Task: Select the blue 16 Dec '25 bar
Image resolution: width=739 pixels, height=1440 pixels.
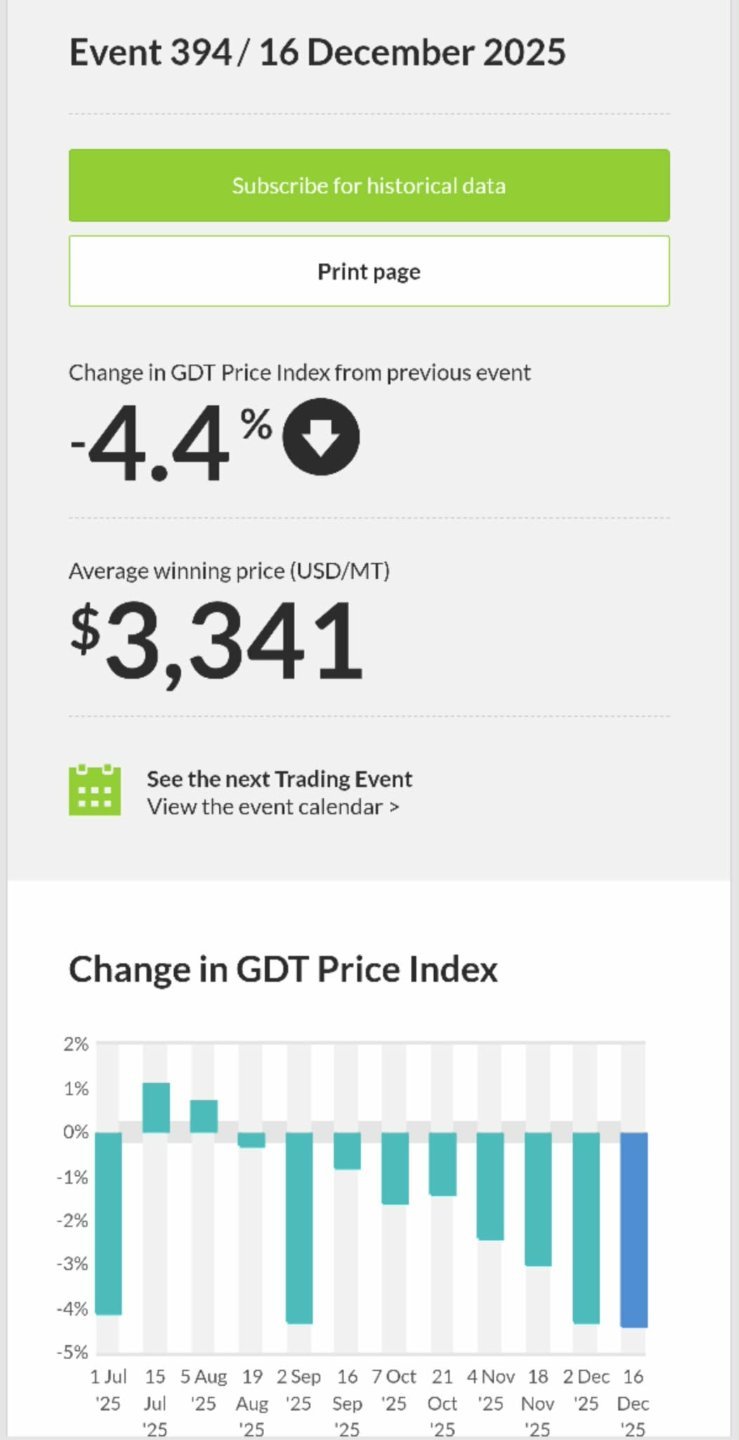Action: pyautogui.click(x=634, y=1229)
